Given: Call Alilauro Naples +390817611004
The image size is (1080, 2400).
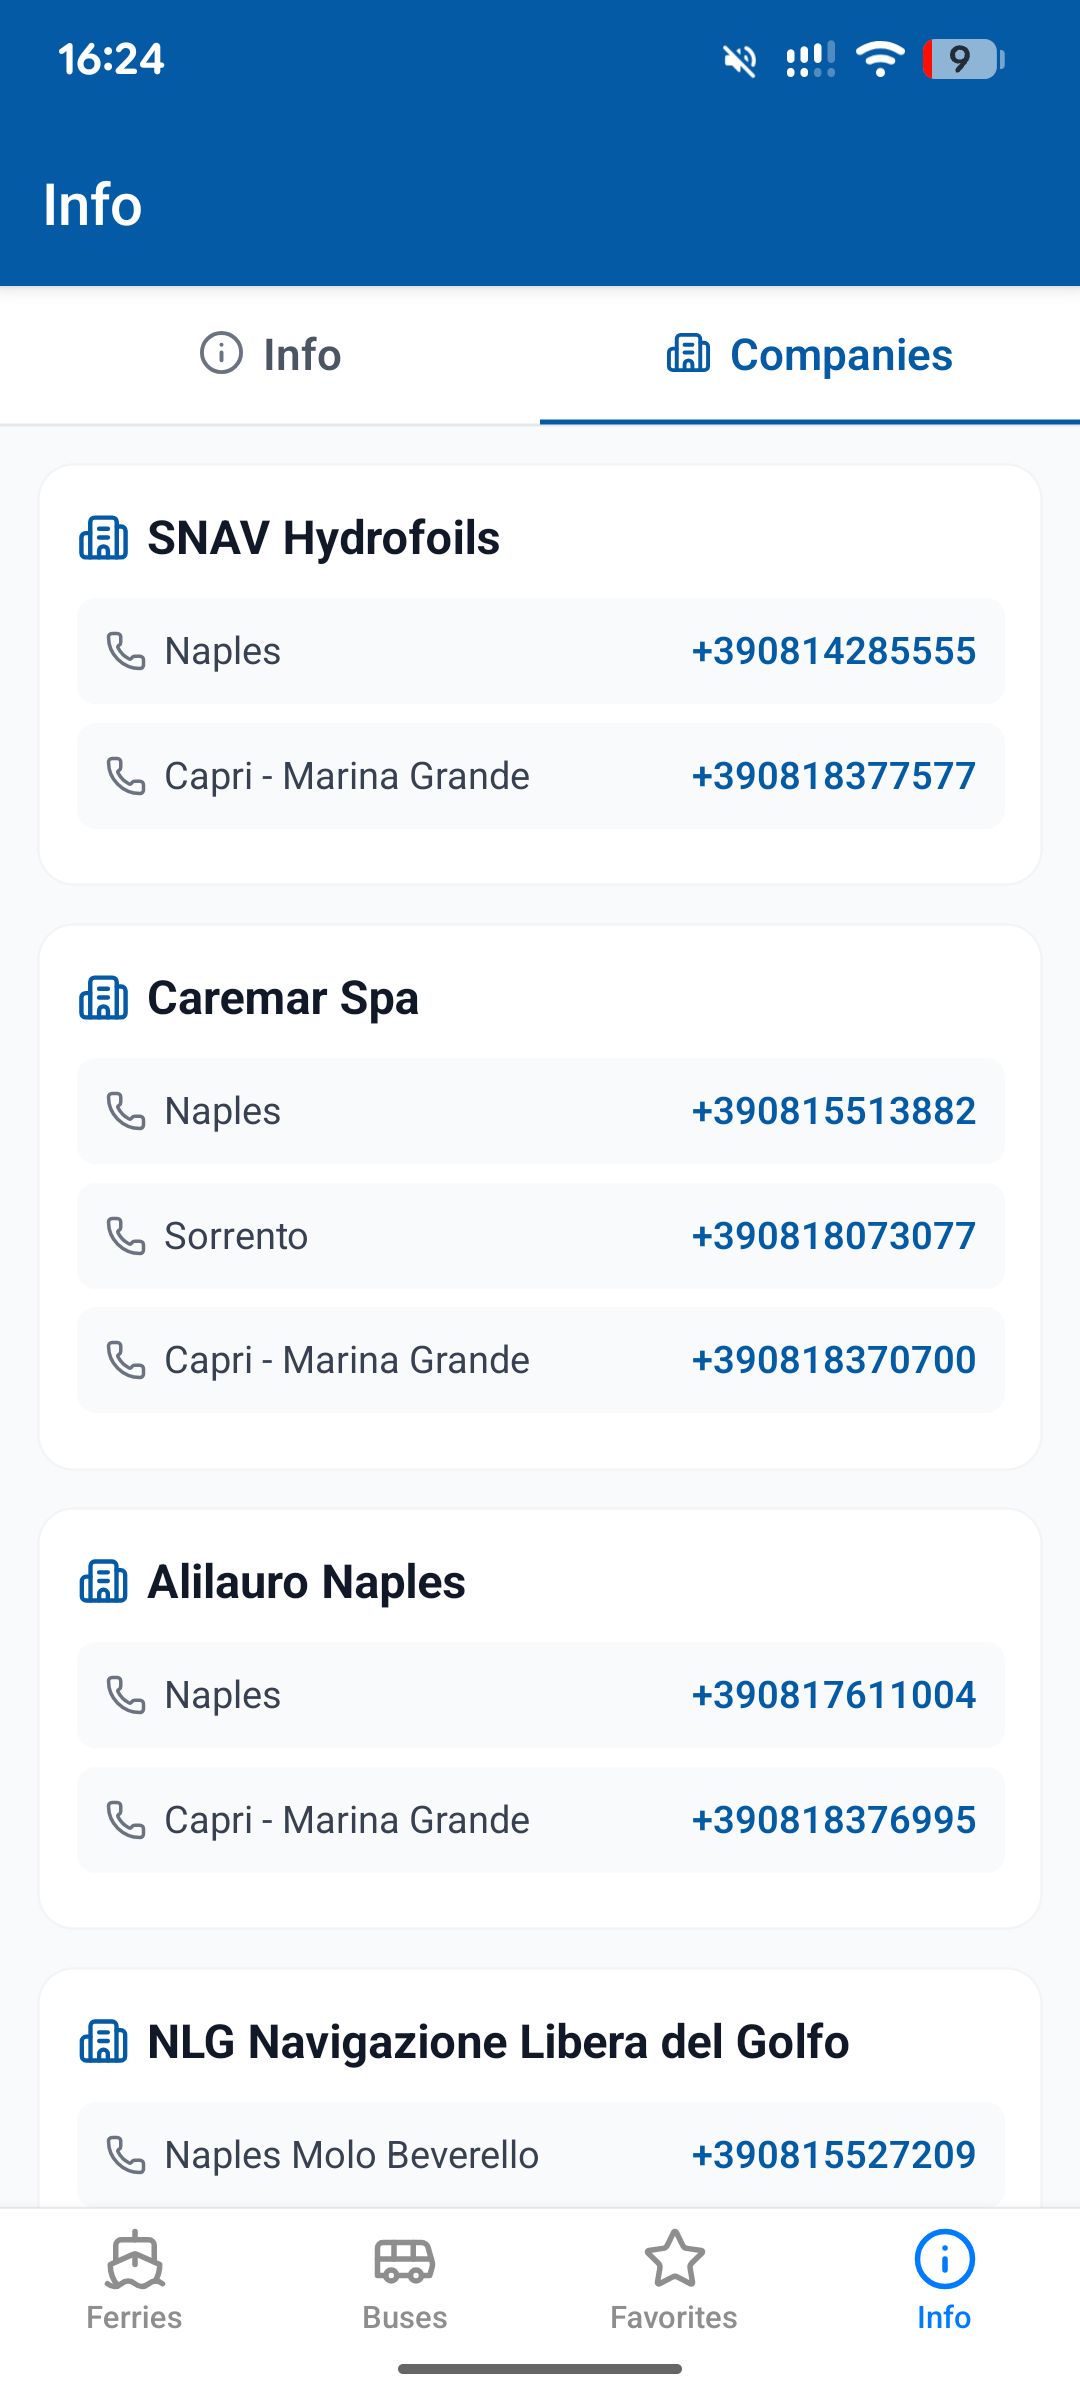Looking at the screenshot, I should (834, 1695).
